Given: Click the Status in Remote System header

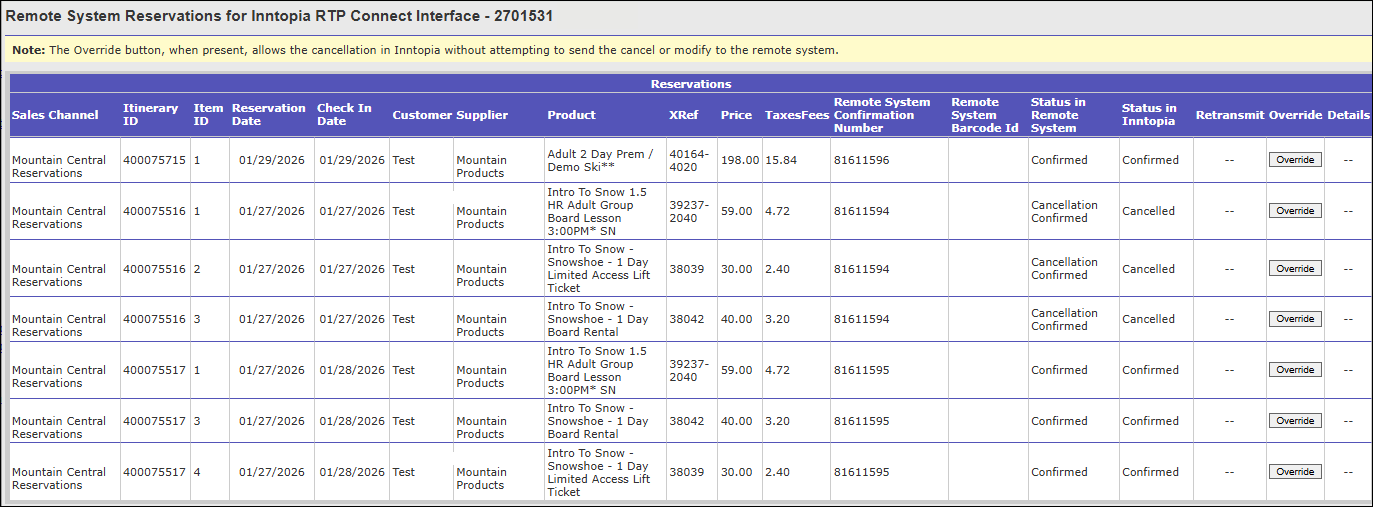Looking at the screenshot, I should pos(1058,115).
